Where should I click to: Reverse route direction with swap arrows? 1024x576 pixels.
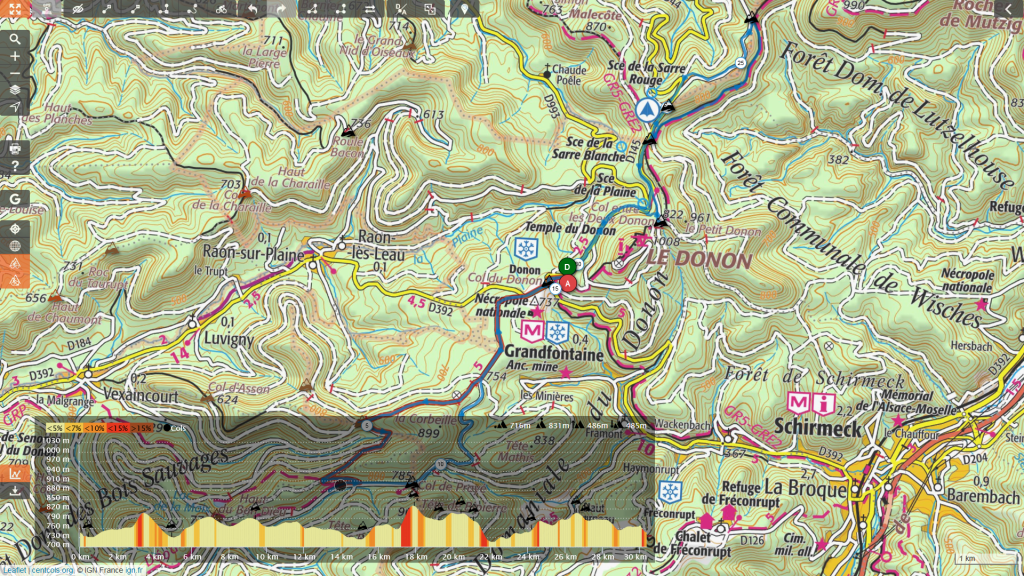click(370, 10)
